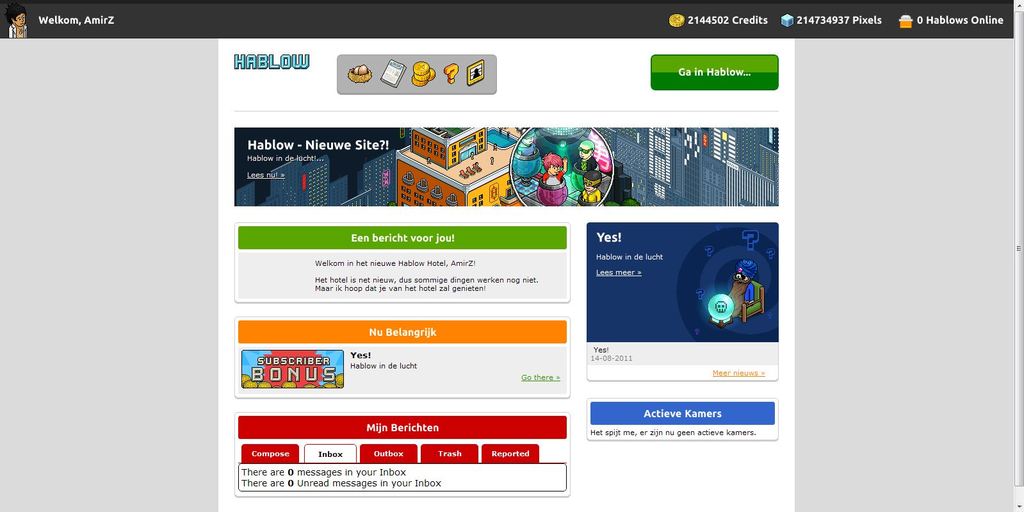This screenshot has height=512, width=1024.
Task: Click the '14-08-2011' news date
Action: click(611, 359)
